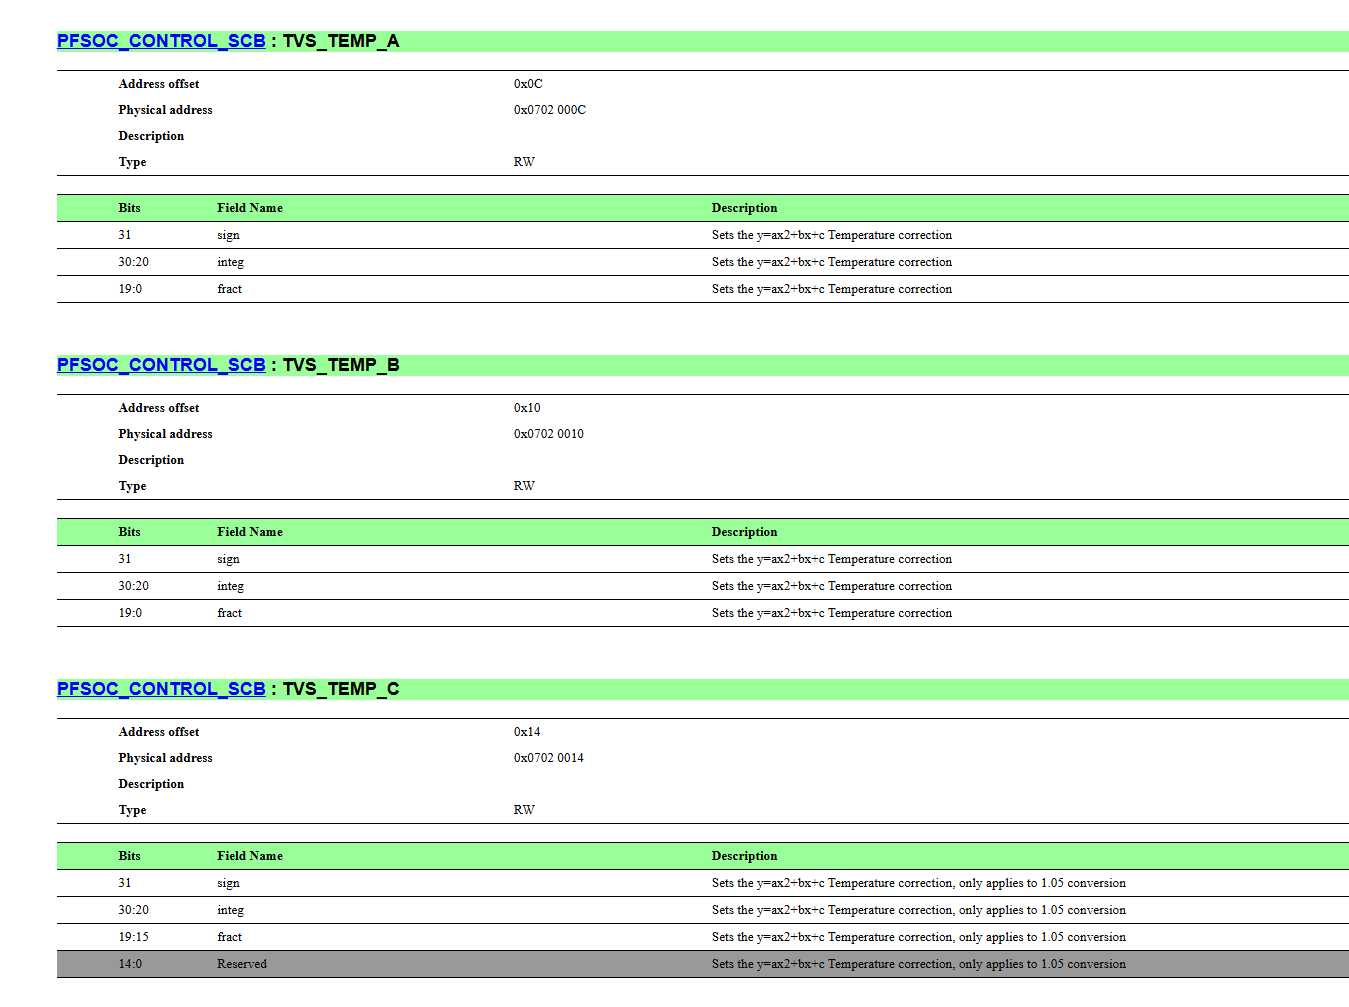Click 'Bits' header in TVS_TEMP_C table

(129, 856)
